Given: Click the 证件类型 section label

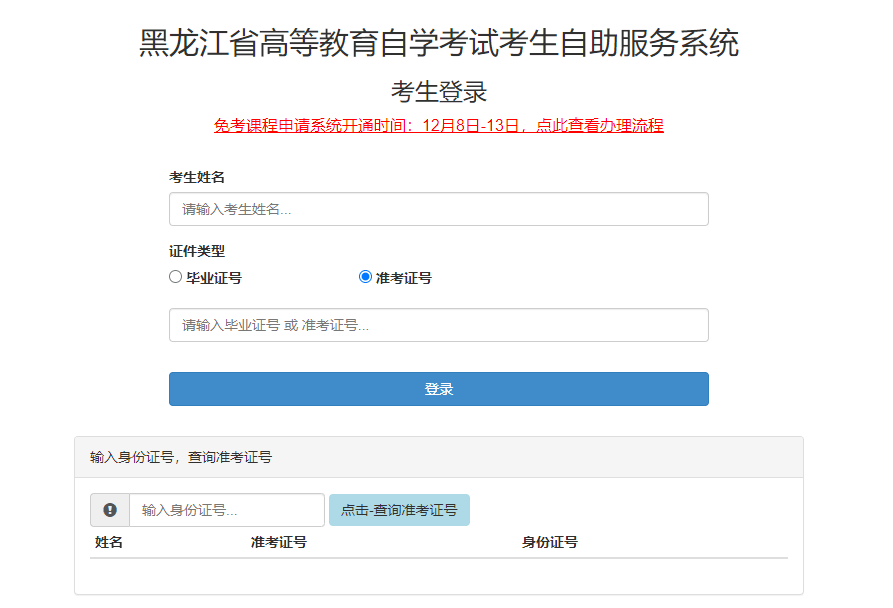Looking at the screenshot, I should point(196,251).
